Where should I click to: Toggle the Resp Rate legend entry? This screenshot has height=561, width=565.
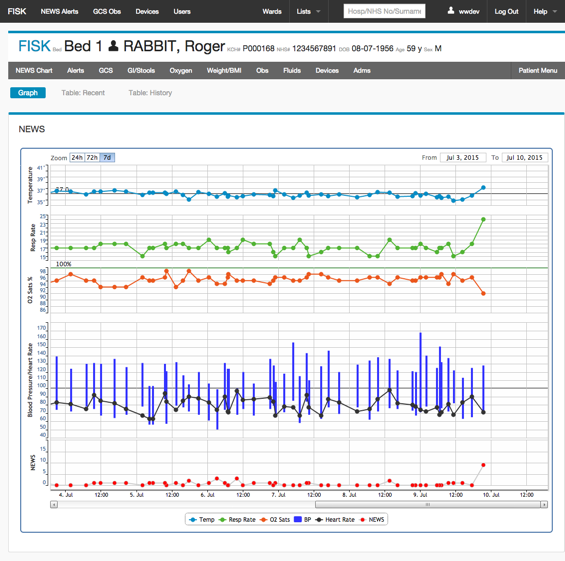coord(237,520)
